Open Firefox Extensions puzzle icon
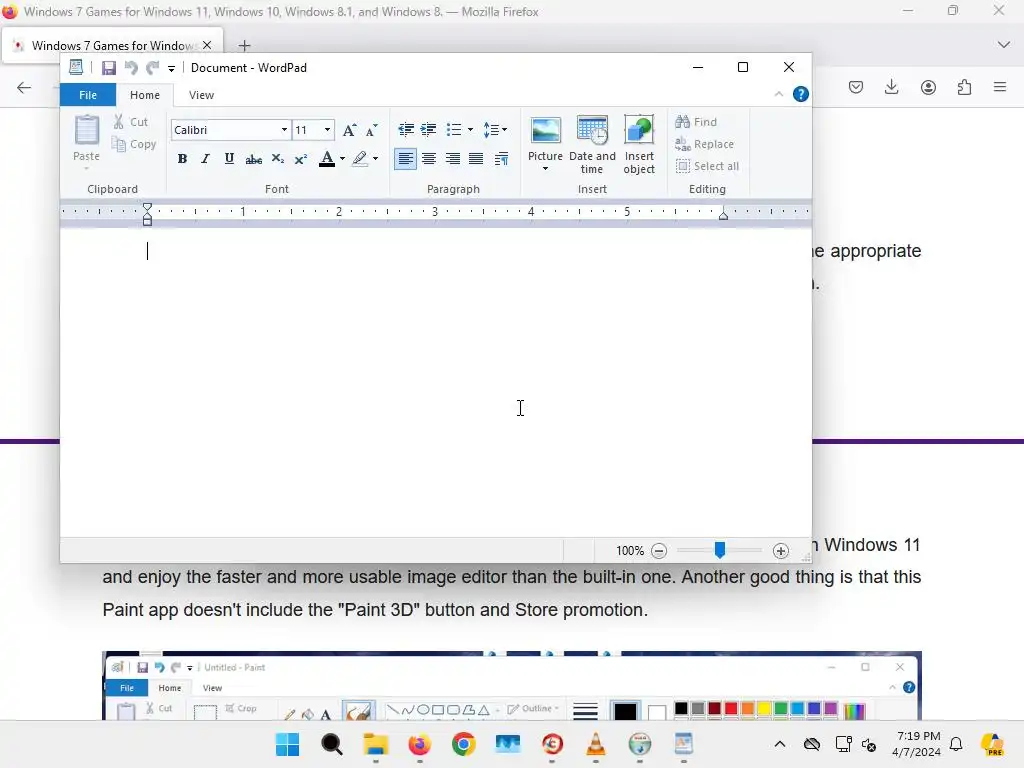Image resolution: width=1024 pixels, height=768 pixels. tap(965, 87)
